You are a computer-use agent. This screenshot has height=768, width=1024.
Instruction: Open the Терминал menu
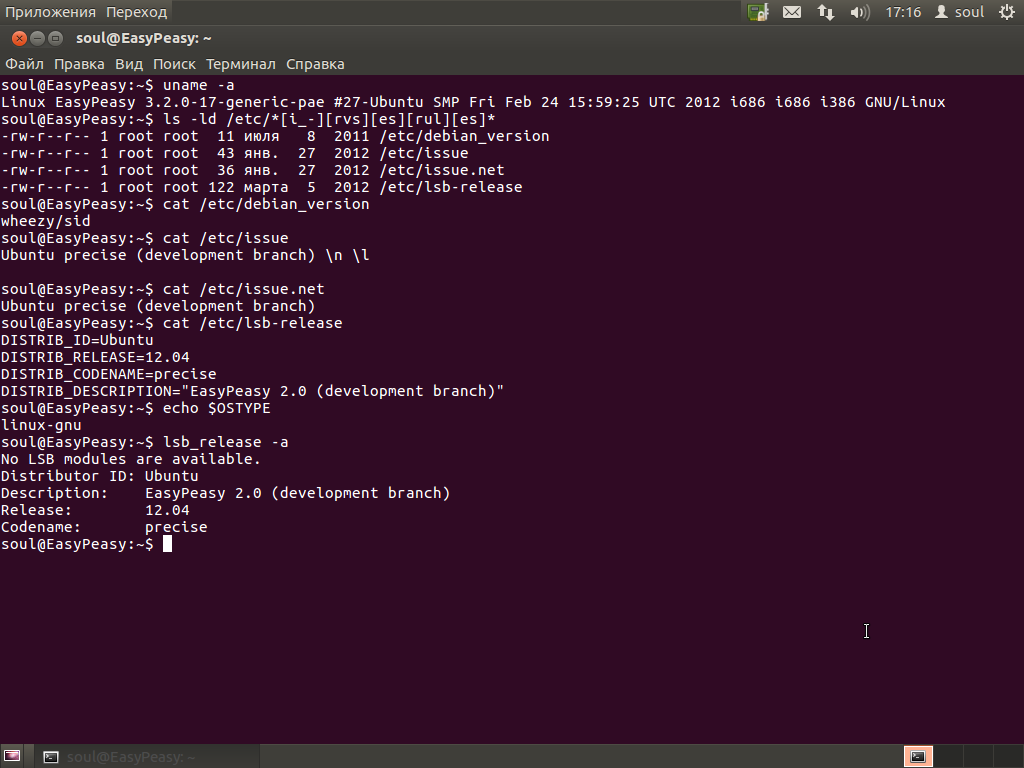point(240,64)
